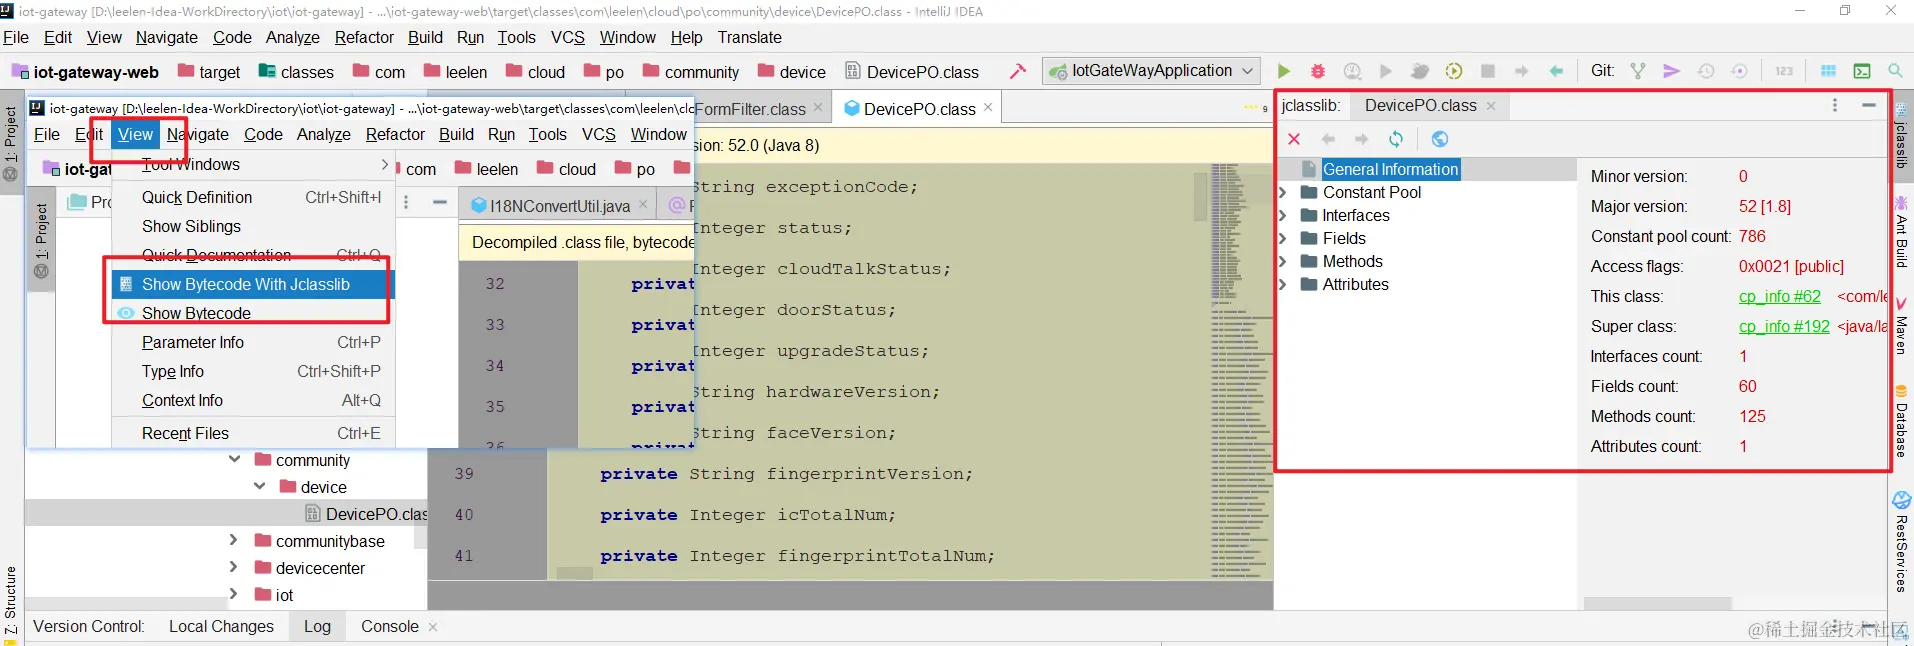Image resolution: width=1914 pixels, height=646 pixels.
Task: Toggle the jclasslib side tool window button
Action: click(1902, 138)
